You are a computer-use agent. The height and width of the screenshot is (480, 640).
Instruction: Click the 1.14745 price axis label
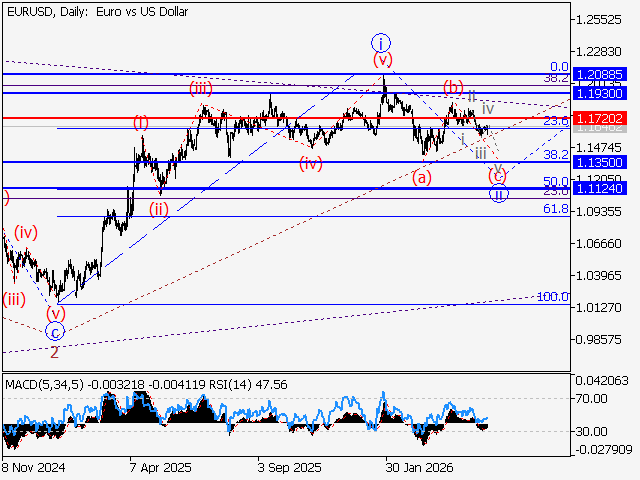pos(598,147)
